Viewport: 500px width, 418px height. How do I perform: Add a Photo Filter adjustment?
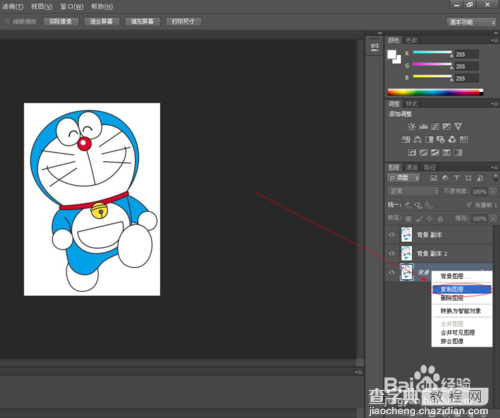[x=441, y=139]
